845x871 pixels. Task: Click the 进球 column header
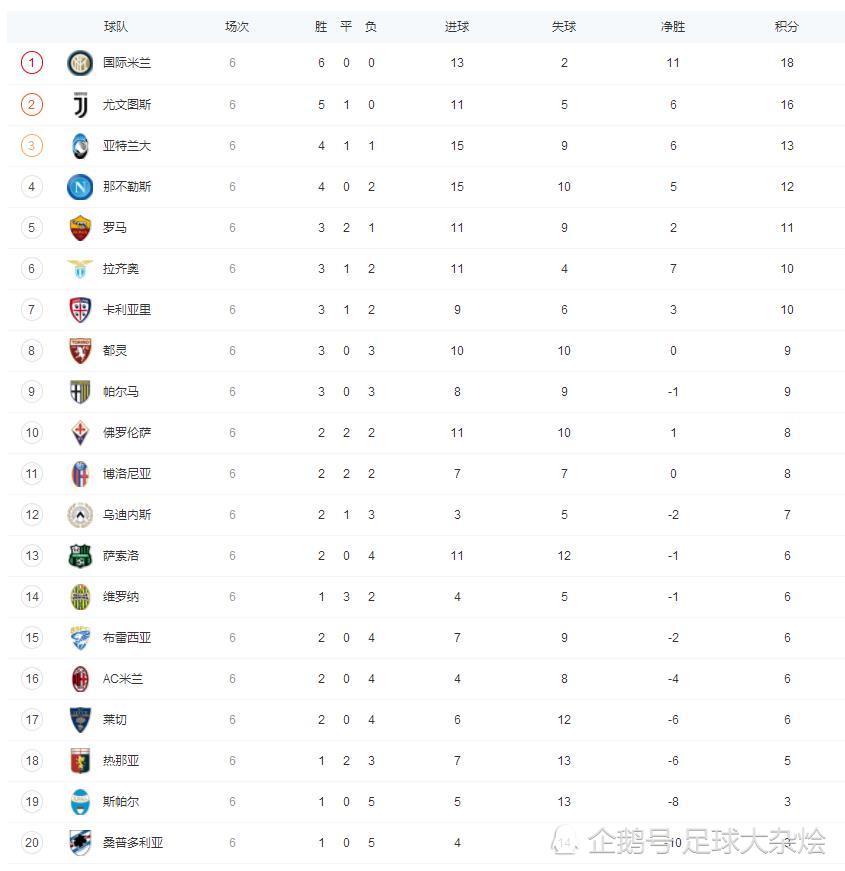coord(457,26)
